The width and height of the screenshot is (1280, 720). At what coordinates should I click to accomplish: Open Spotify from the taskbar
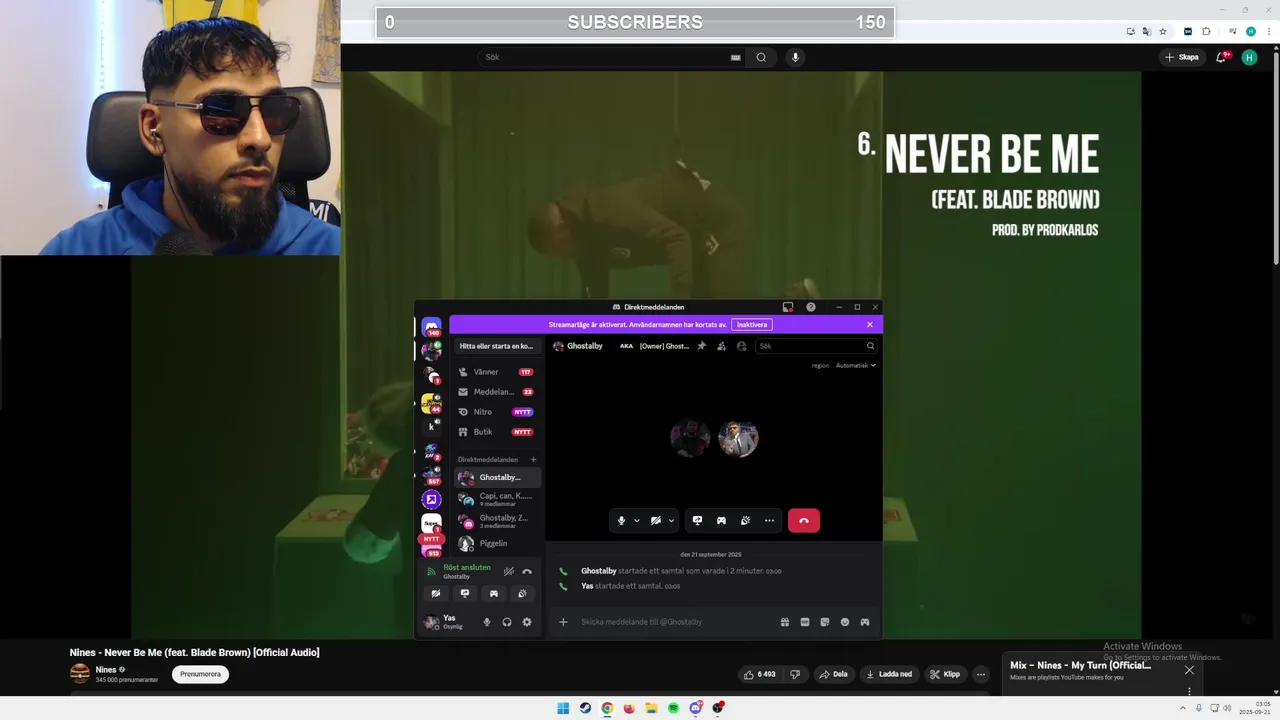pyautogui.click(x=673, y=708)
